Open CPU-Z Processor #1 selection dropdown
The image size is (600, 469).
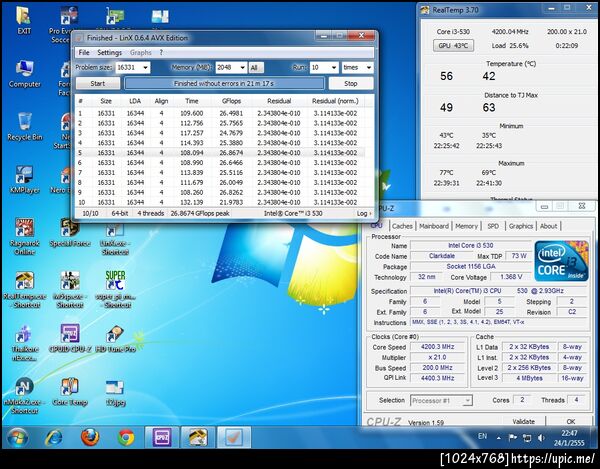coord(441,401)
